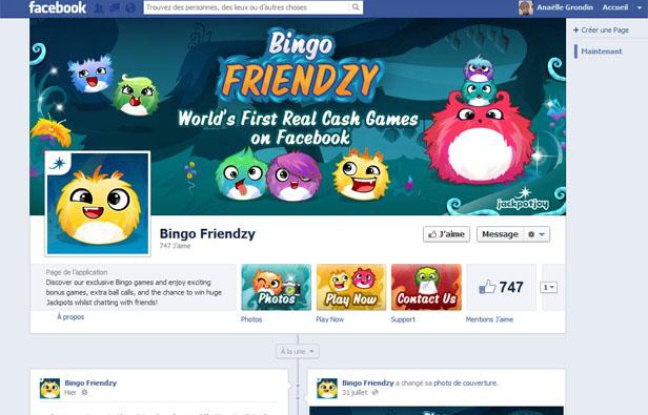Open notifications globe icon in header
Image resolution: width=648 pixels, height=415 pixels.
point(130,8)
